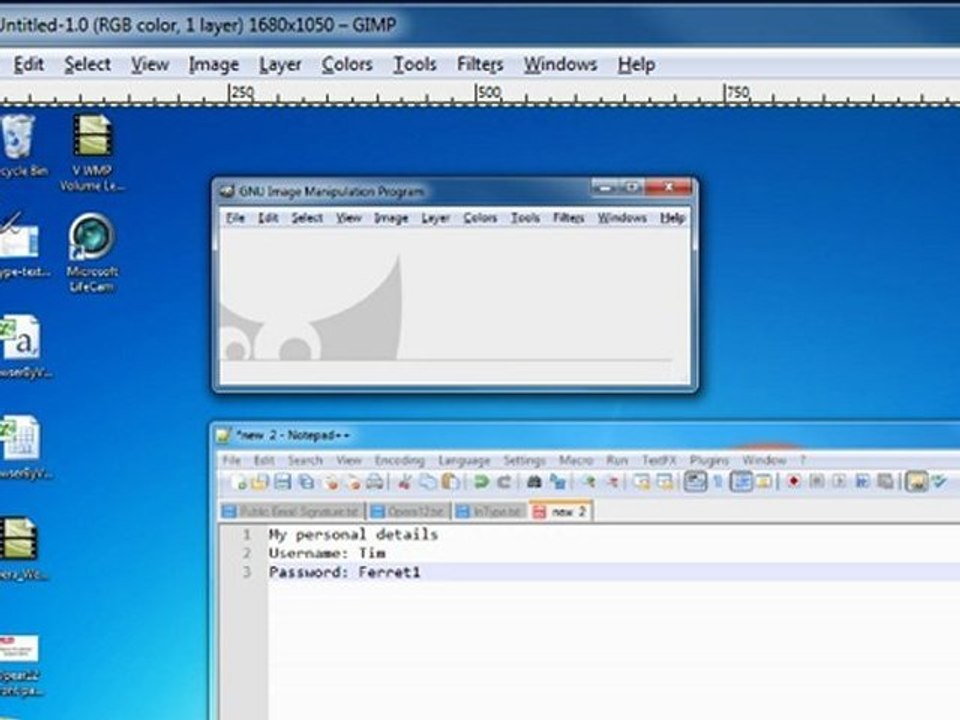Screen dimensions: 960x720
Task: Open the Layer menu in GIMP main menu bar
Action: click(x=280, y=64)
